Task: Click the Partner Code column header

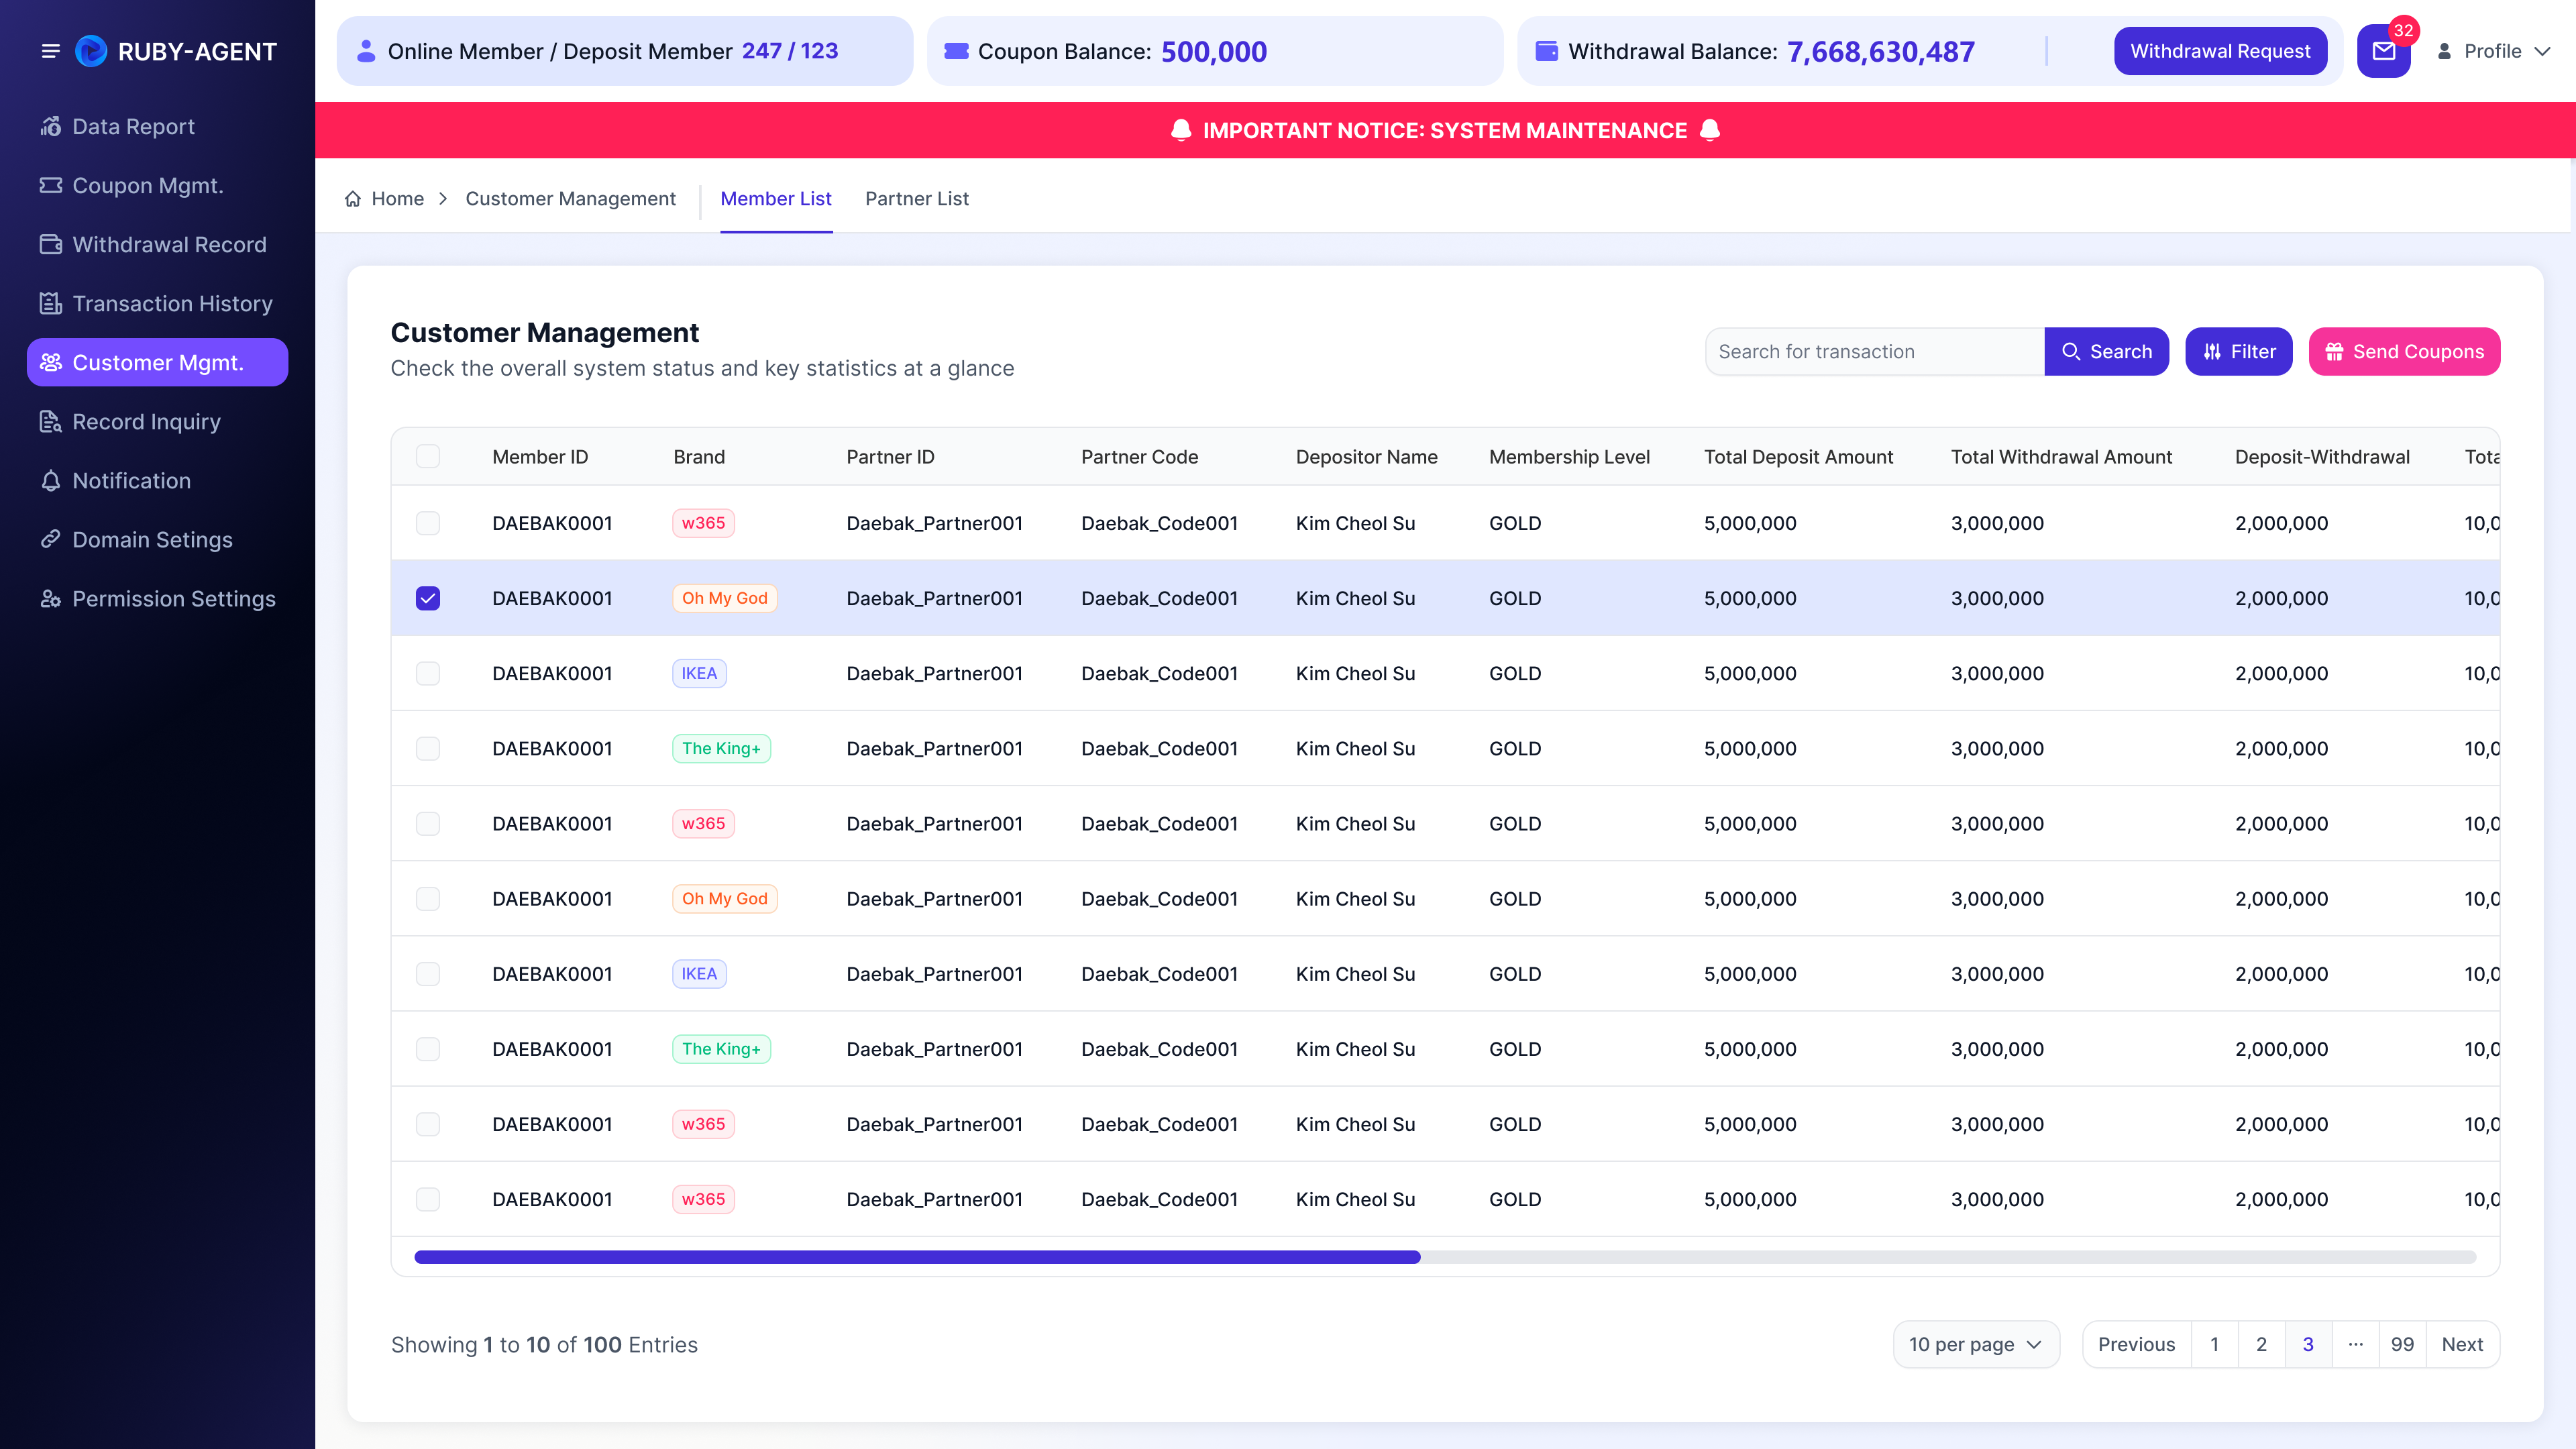Action: click(x=1139, y=457)
